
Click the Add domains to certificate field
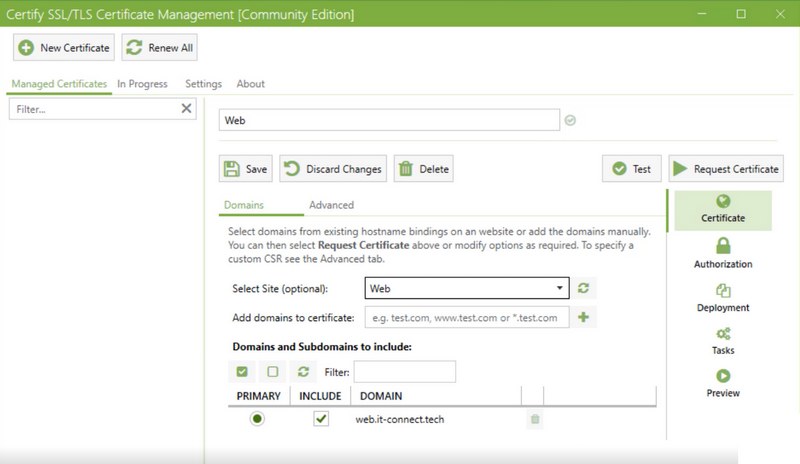[466, 317]
